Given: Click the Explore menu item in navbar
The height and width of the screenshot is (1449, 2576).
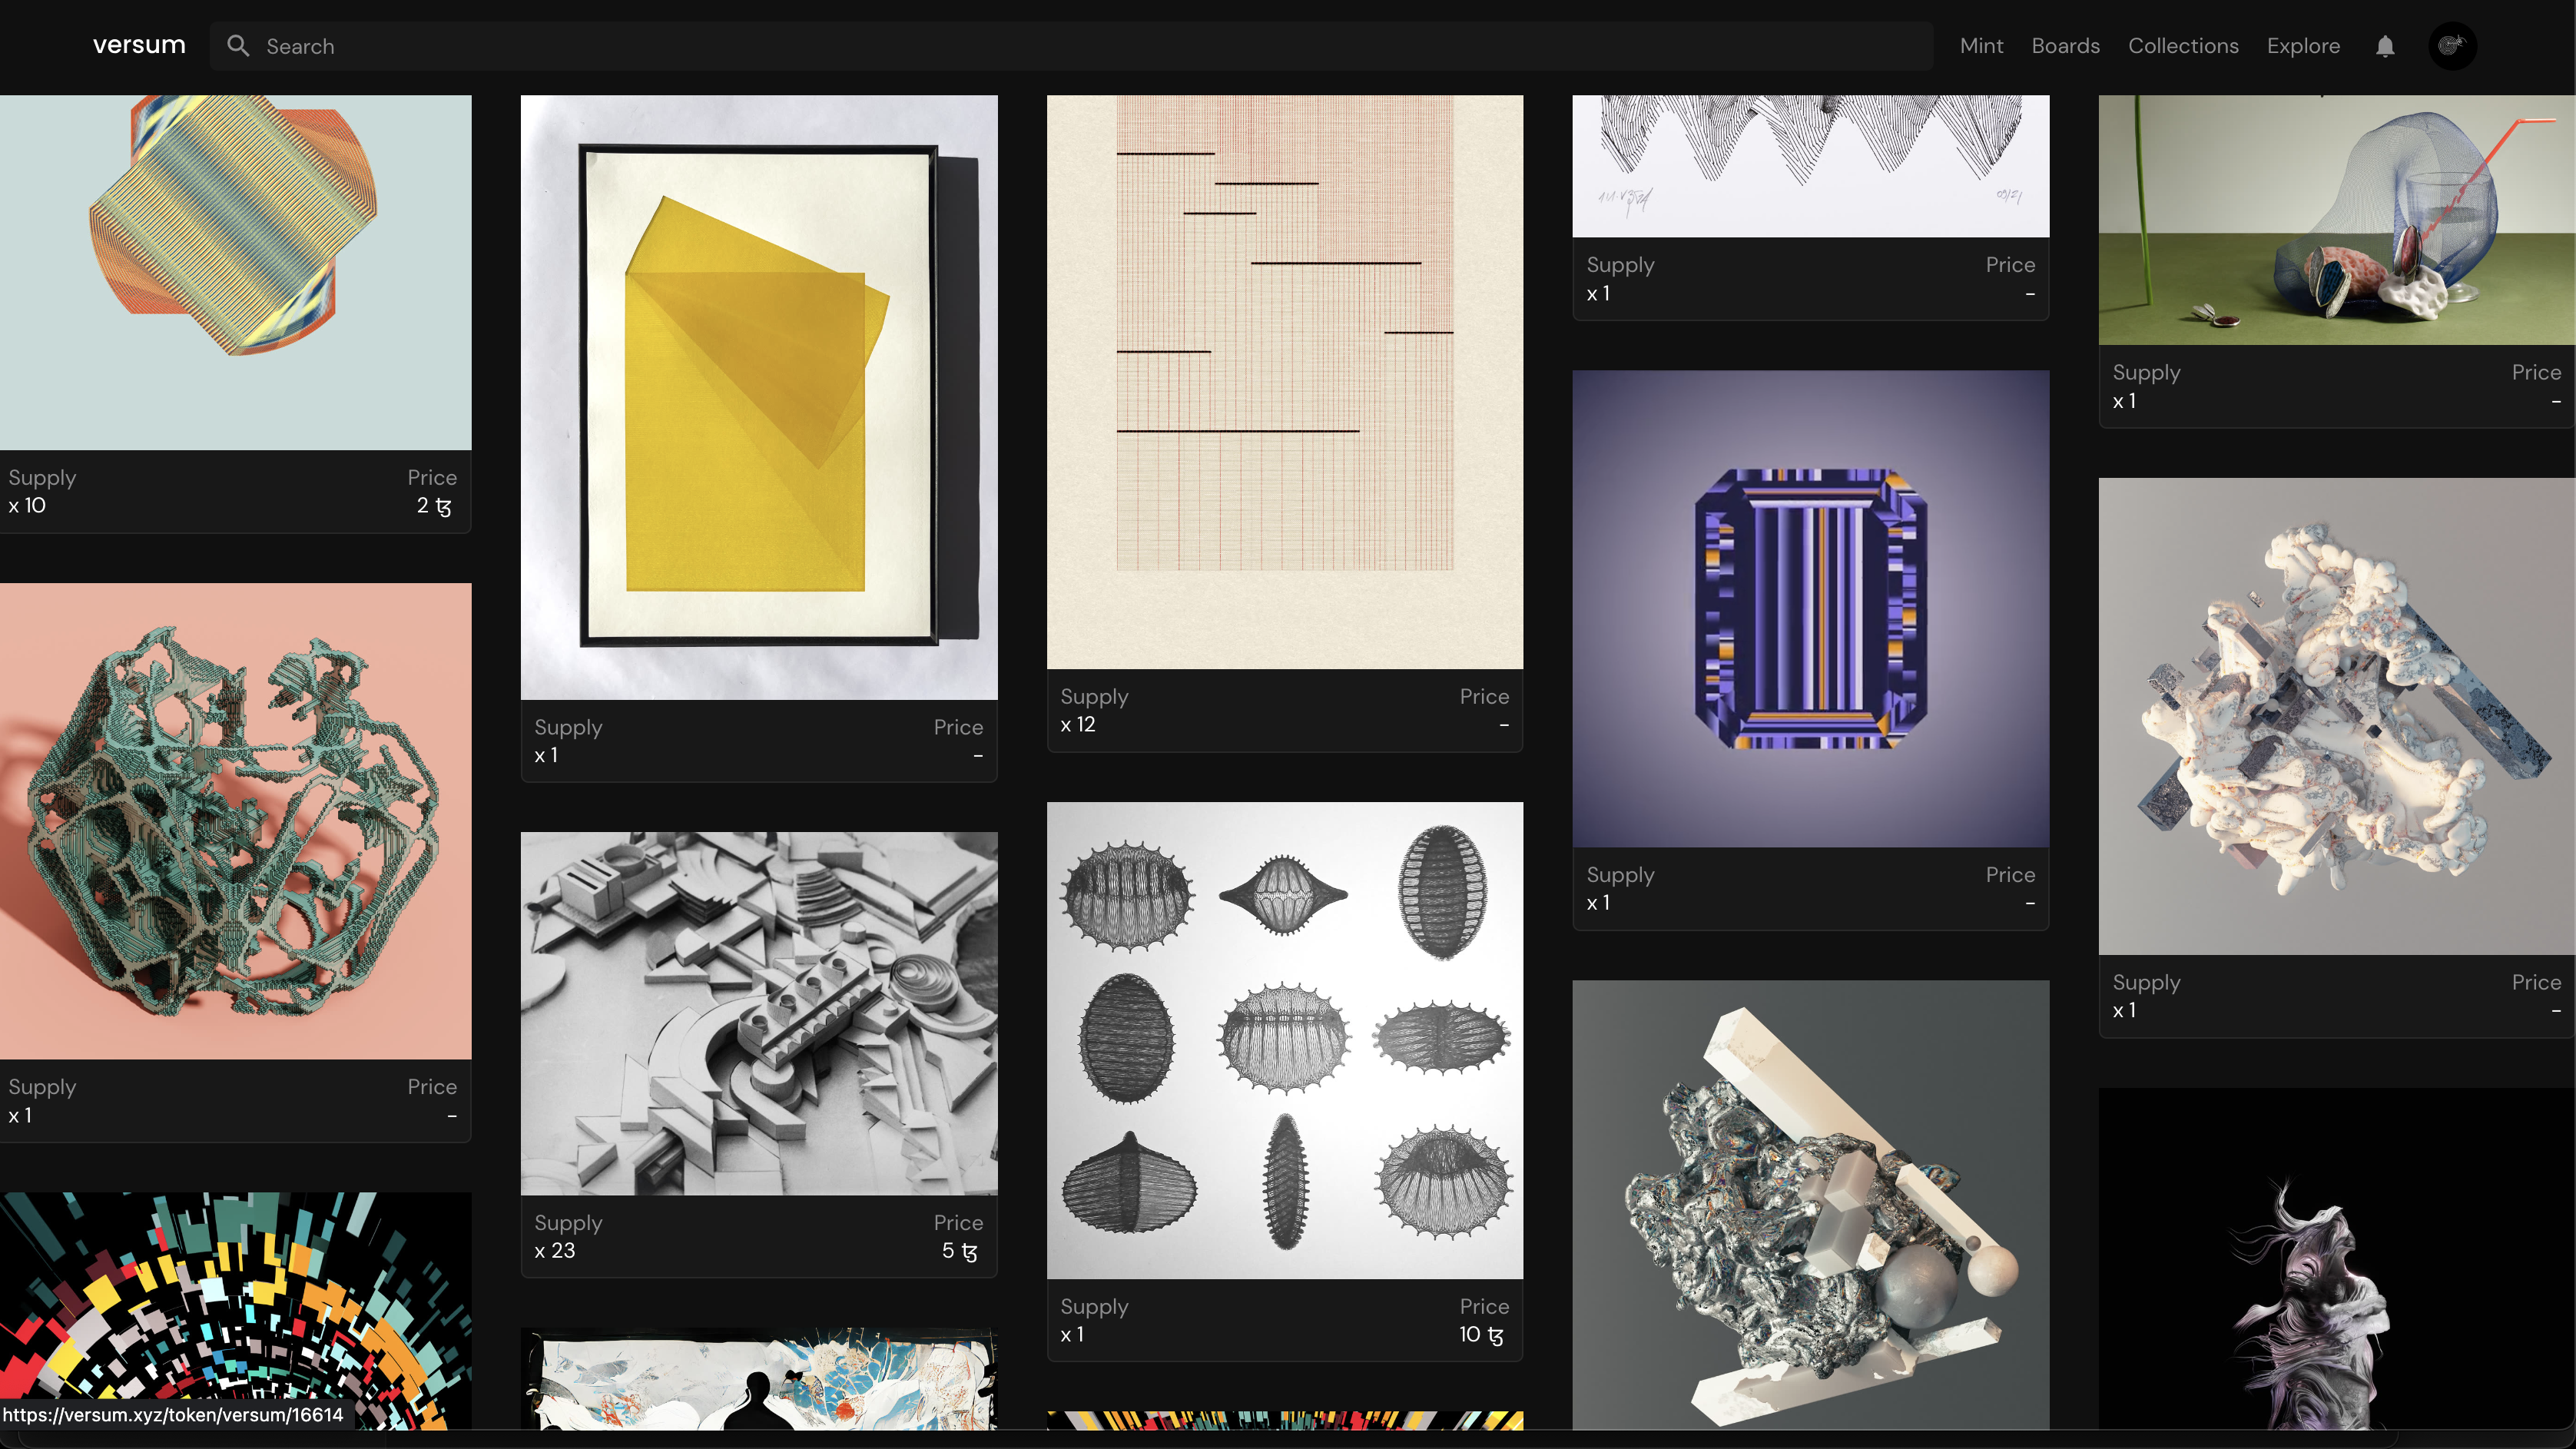Looking at the screenshot, I should [2303, 46].
